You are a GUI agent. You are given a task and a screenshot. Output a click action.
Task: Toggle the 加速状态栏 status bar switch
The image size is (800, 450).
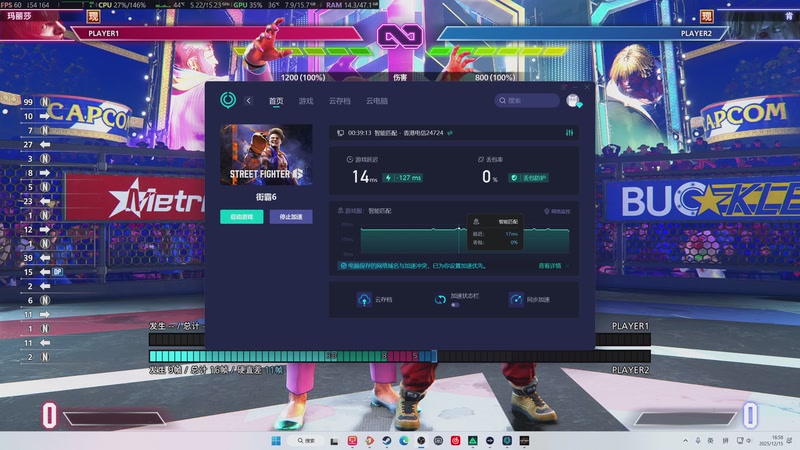coord(455,305)
